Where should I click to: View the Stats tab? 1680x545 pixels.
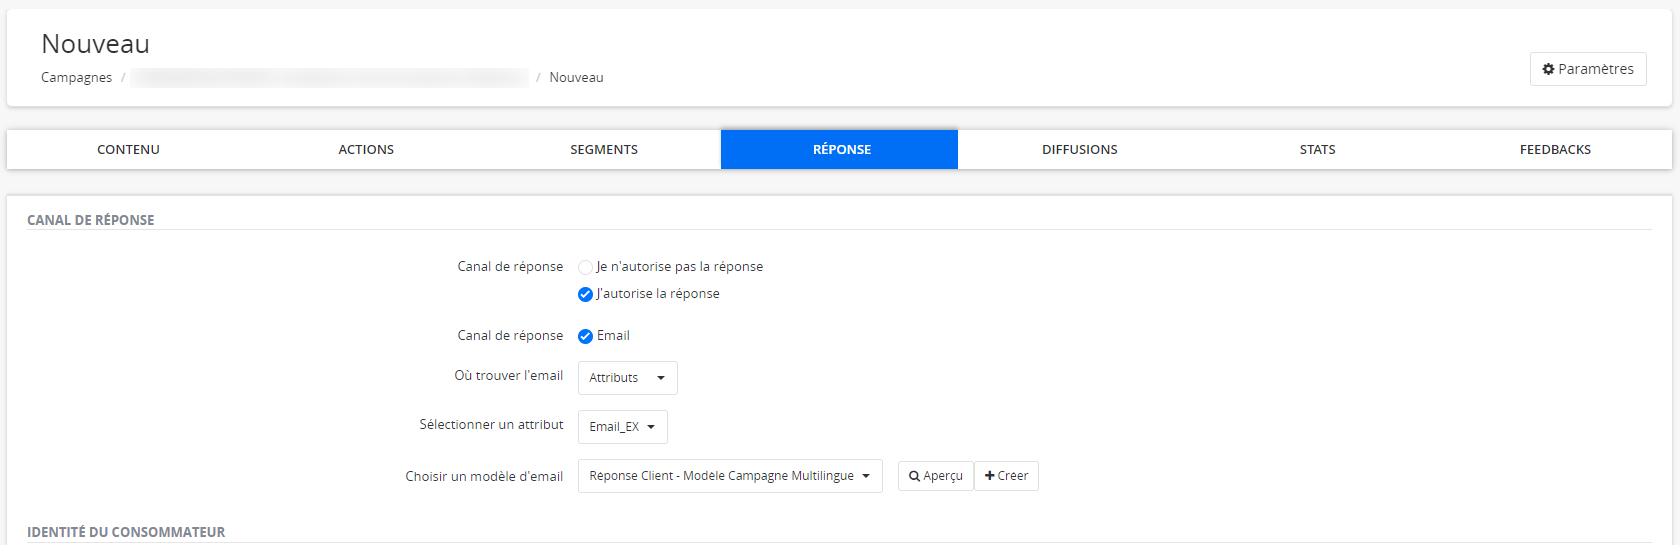pyautogui.click(x=1317, y=150)
